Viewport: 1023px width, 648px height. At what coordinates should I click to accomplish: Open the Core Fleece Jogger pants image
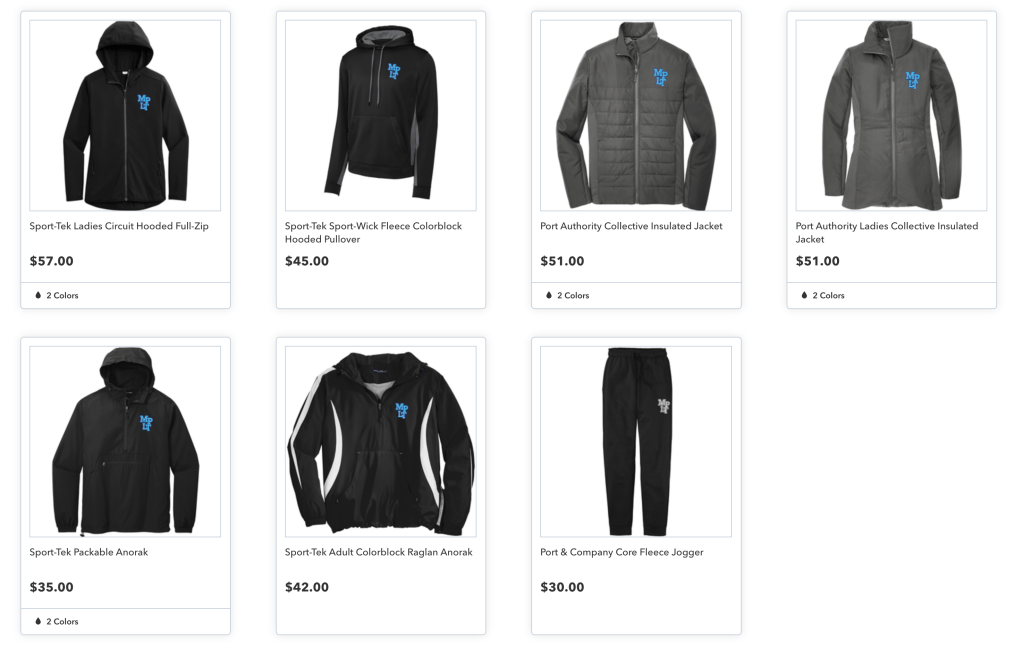point(636,442)
